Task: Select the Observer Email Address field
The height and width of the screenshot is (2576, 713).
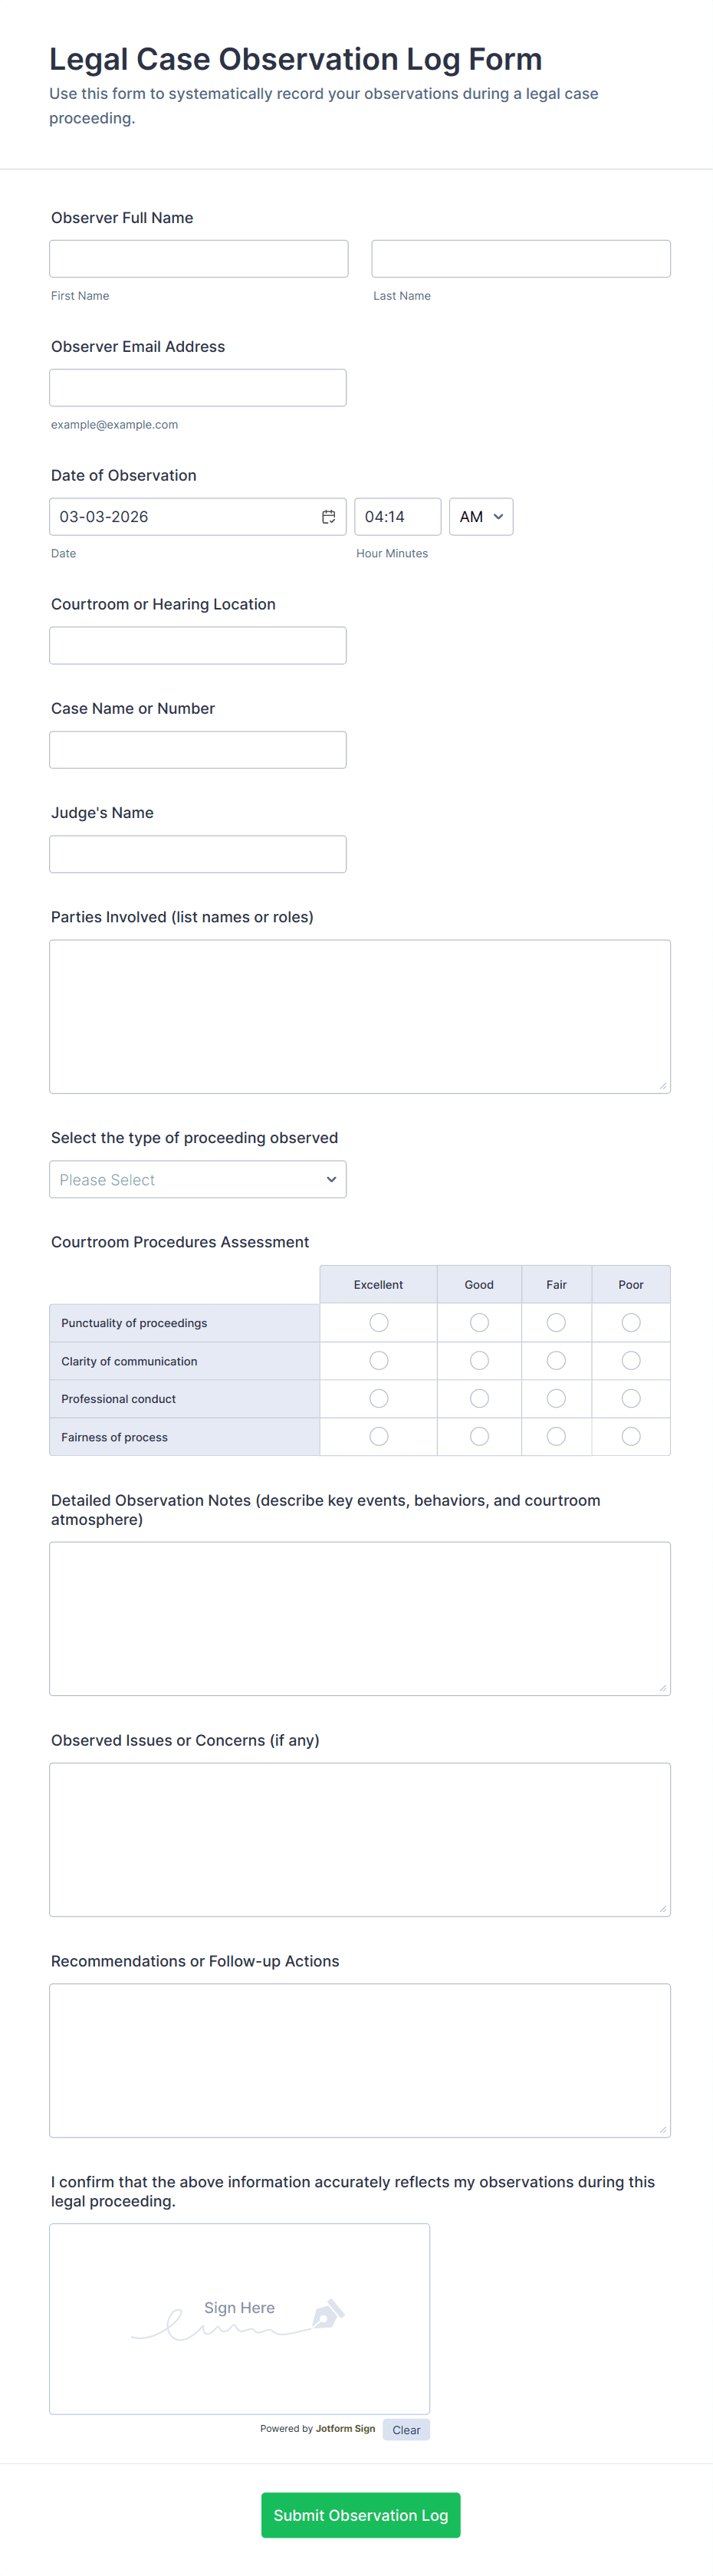Action: [198, 388]
